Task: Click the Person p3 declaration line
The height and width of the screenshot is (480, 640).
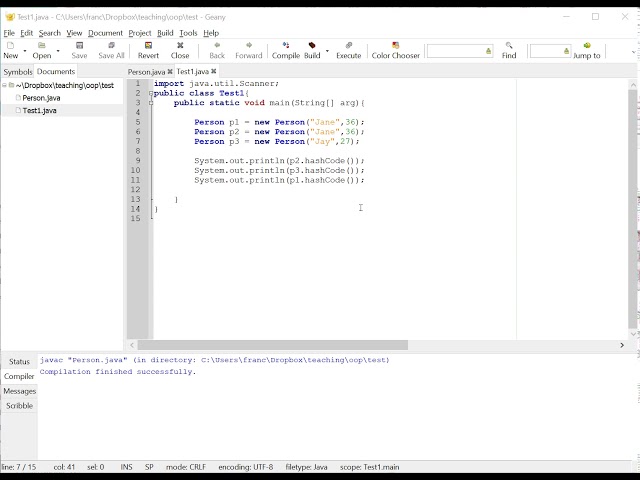Action: coord(277,142)
